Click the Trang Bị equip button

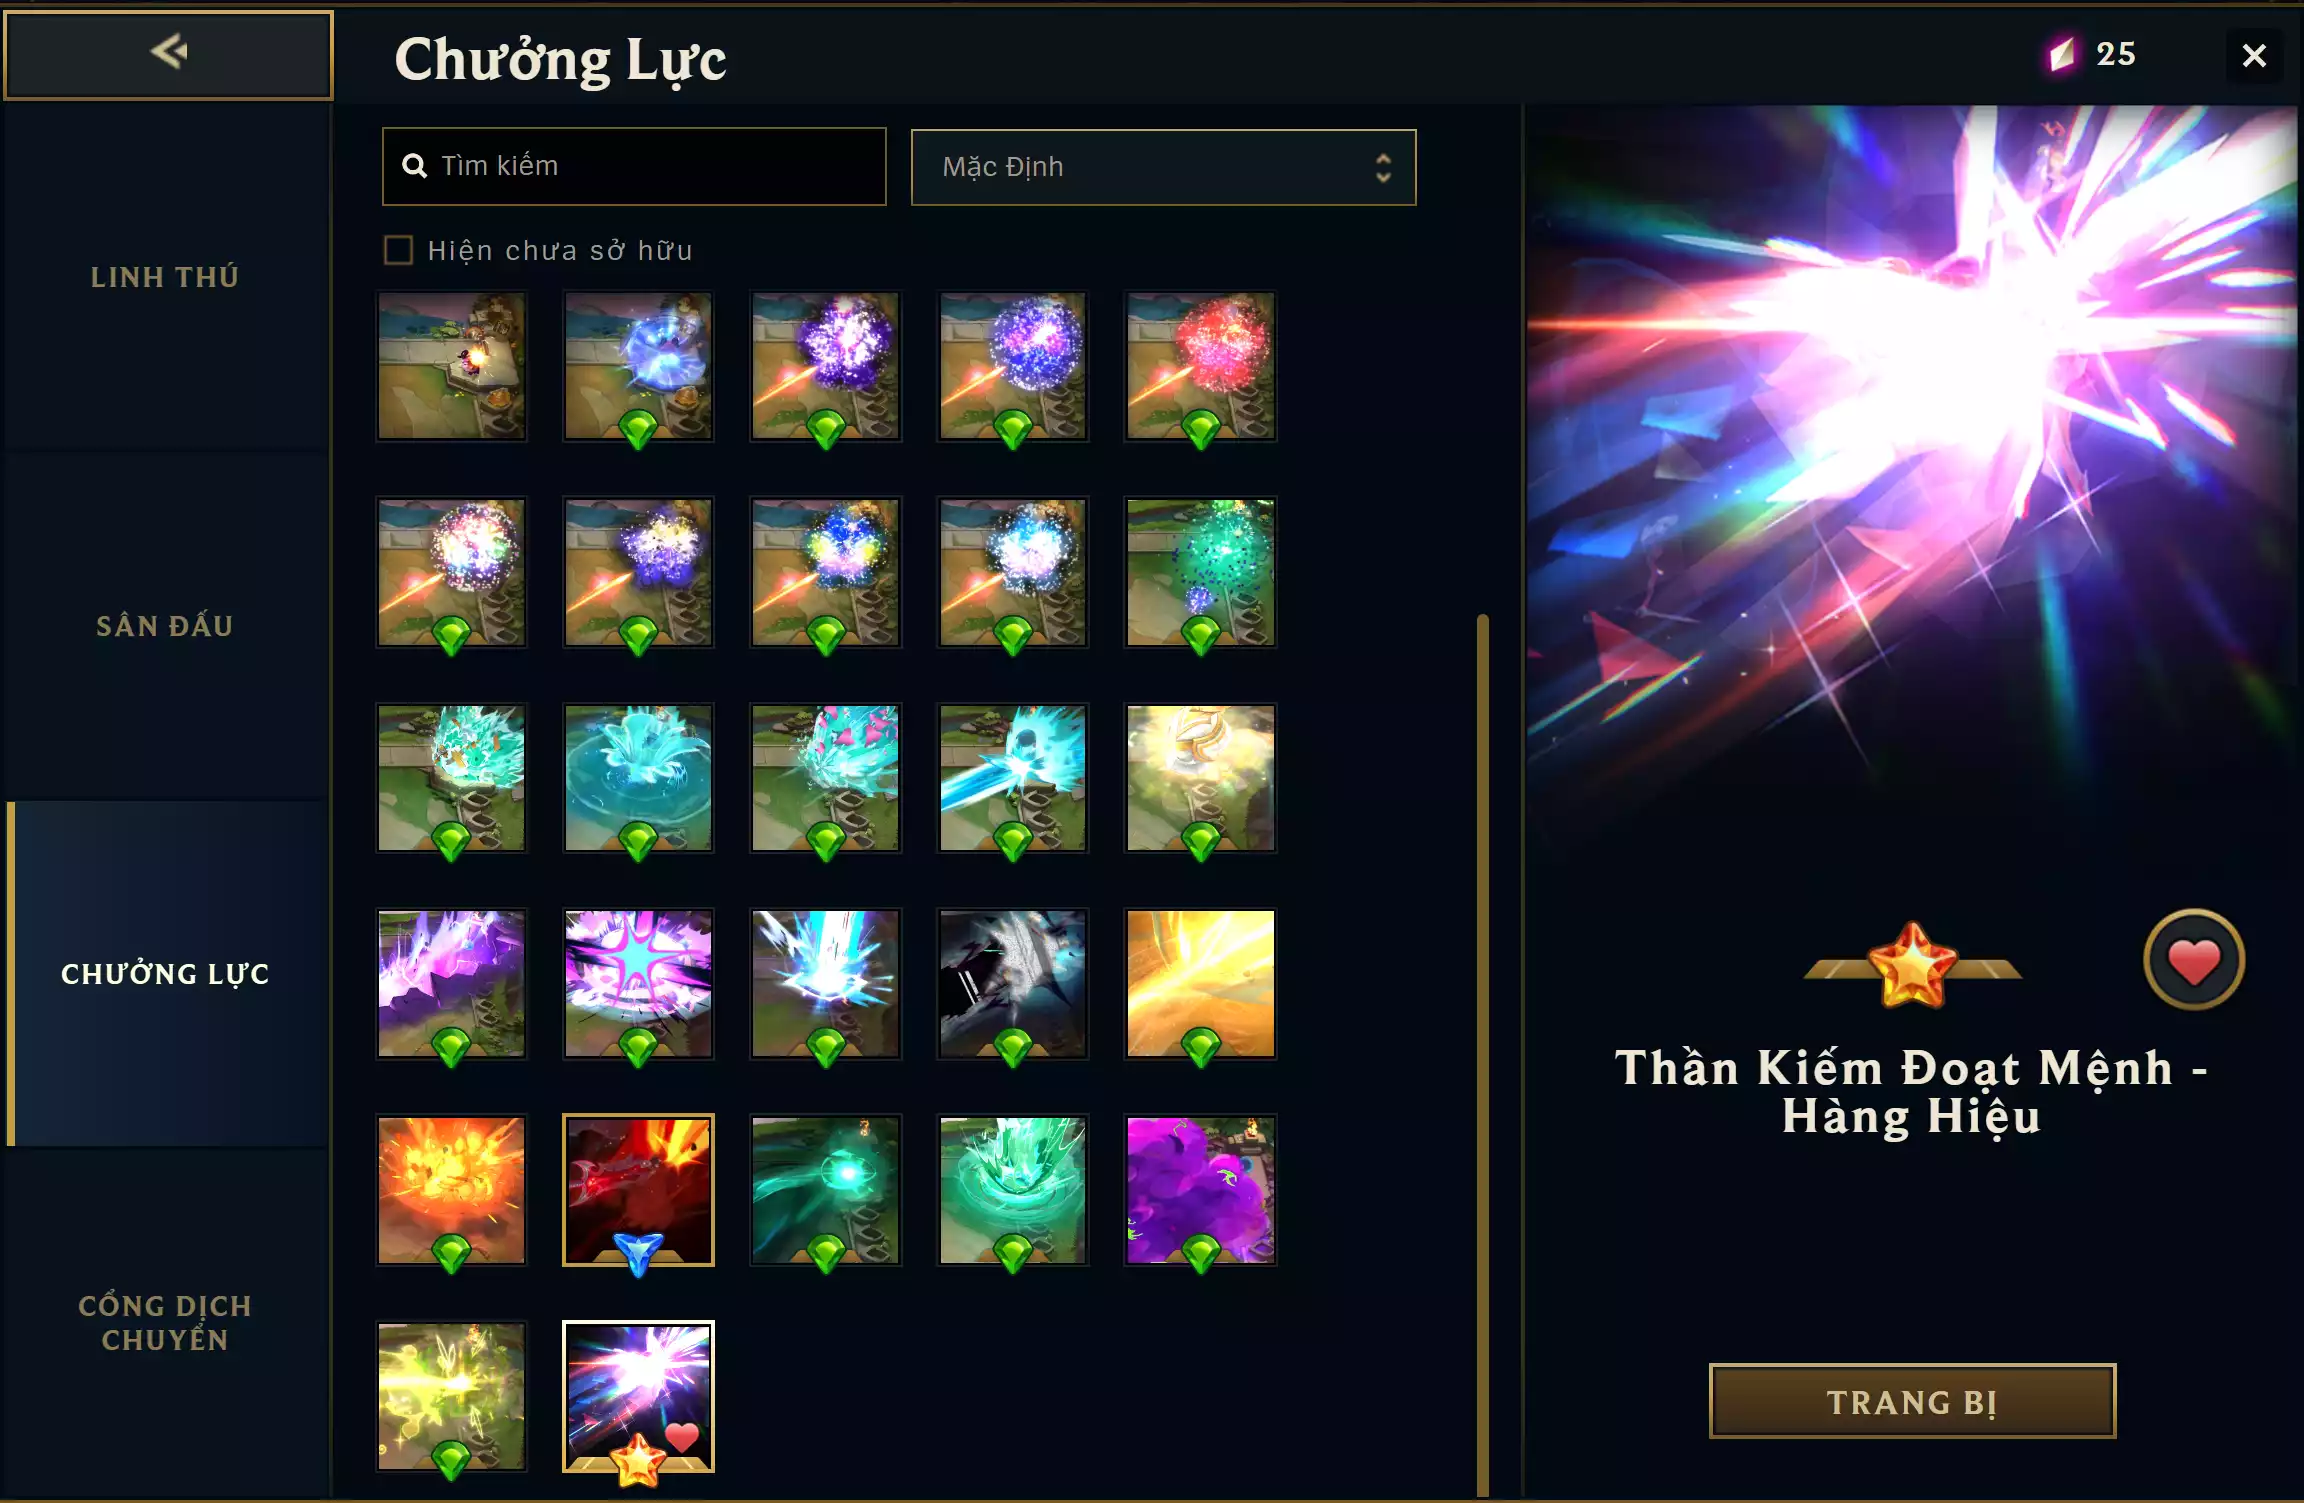click(x=1912, y=1401)
